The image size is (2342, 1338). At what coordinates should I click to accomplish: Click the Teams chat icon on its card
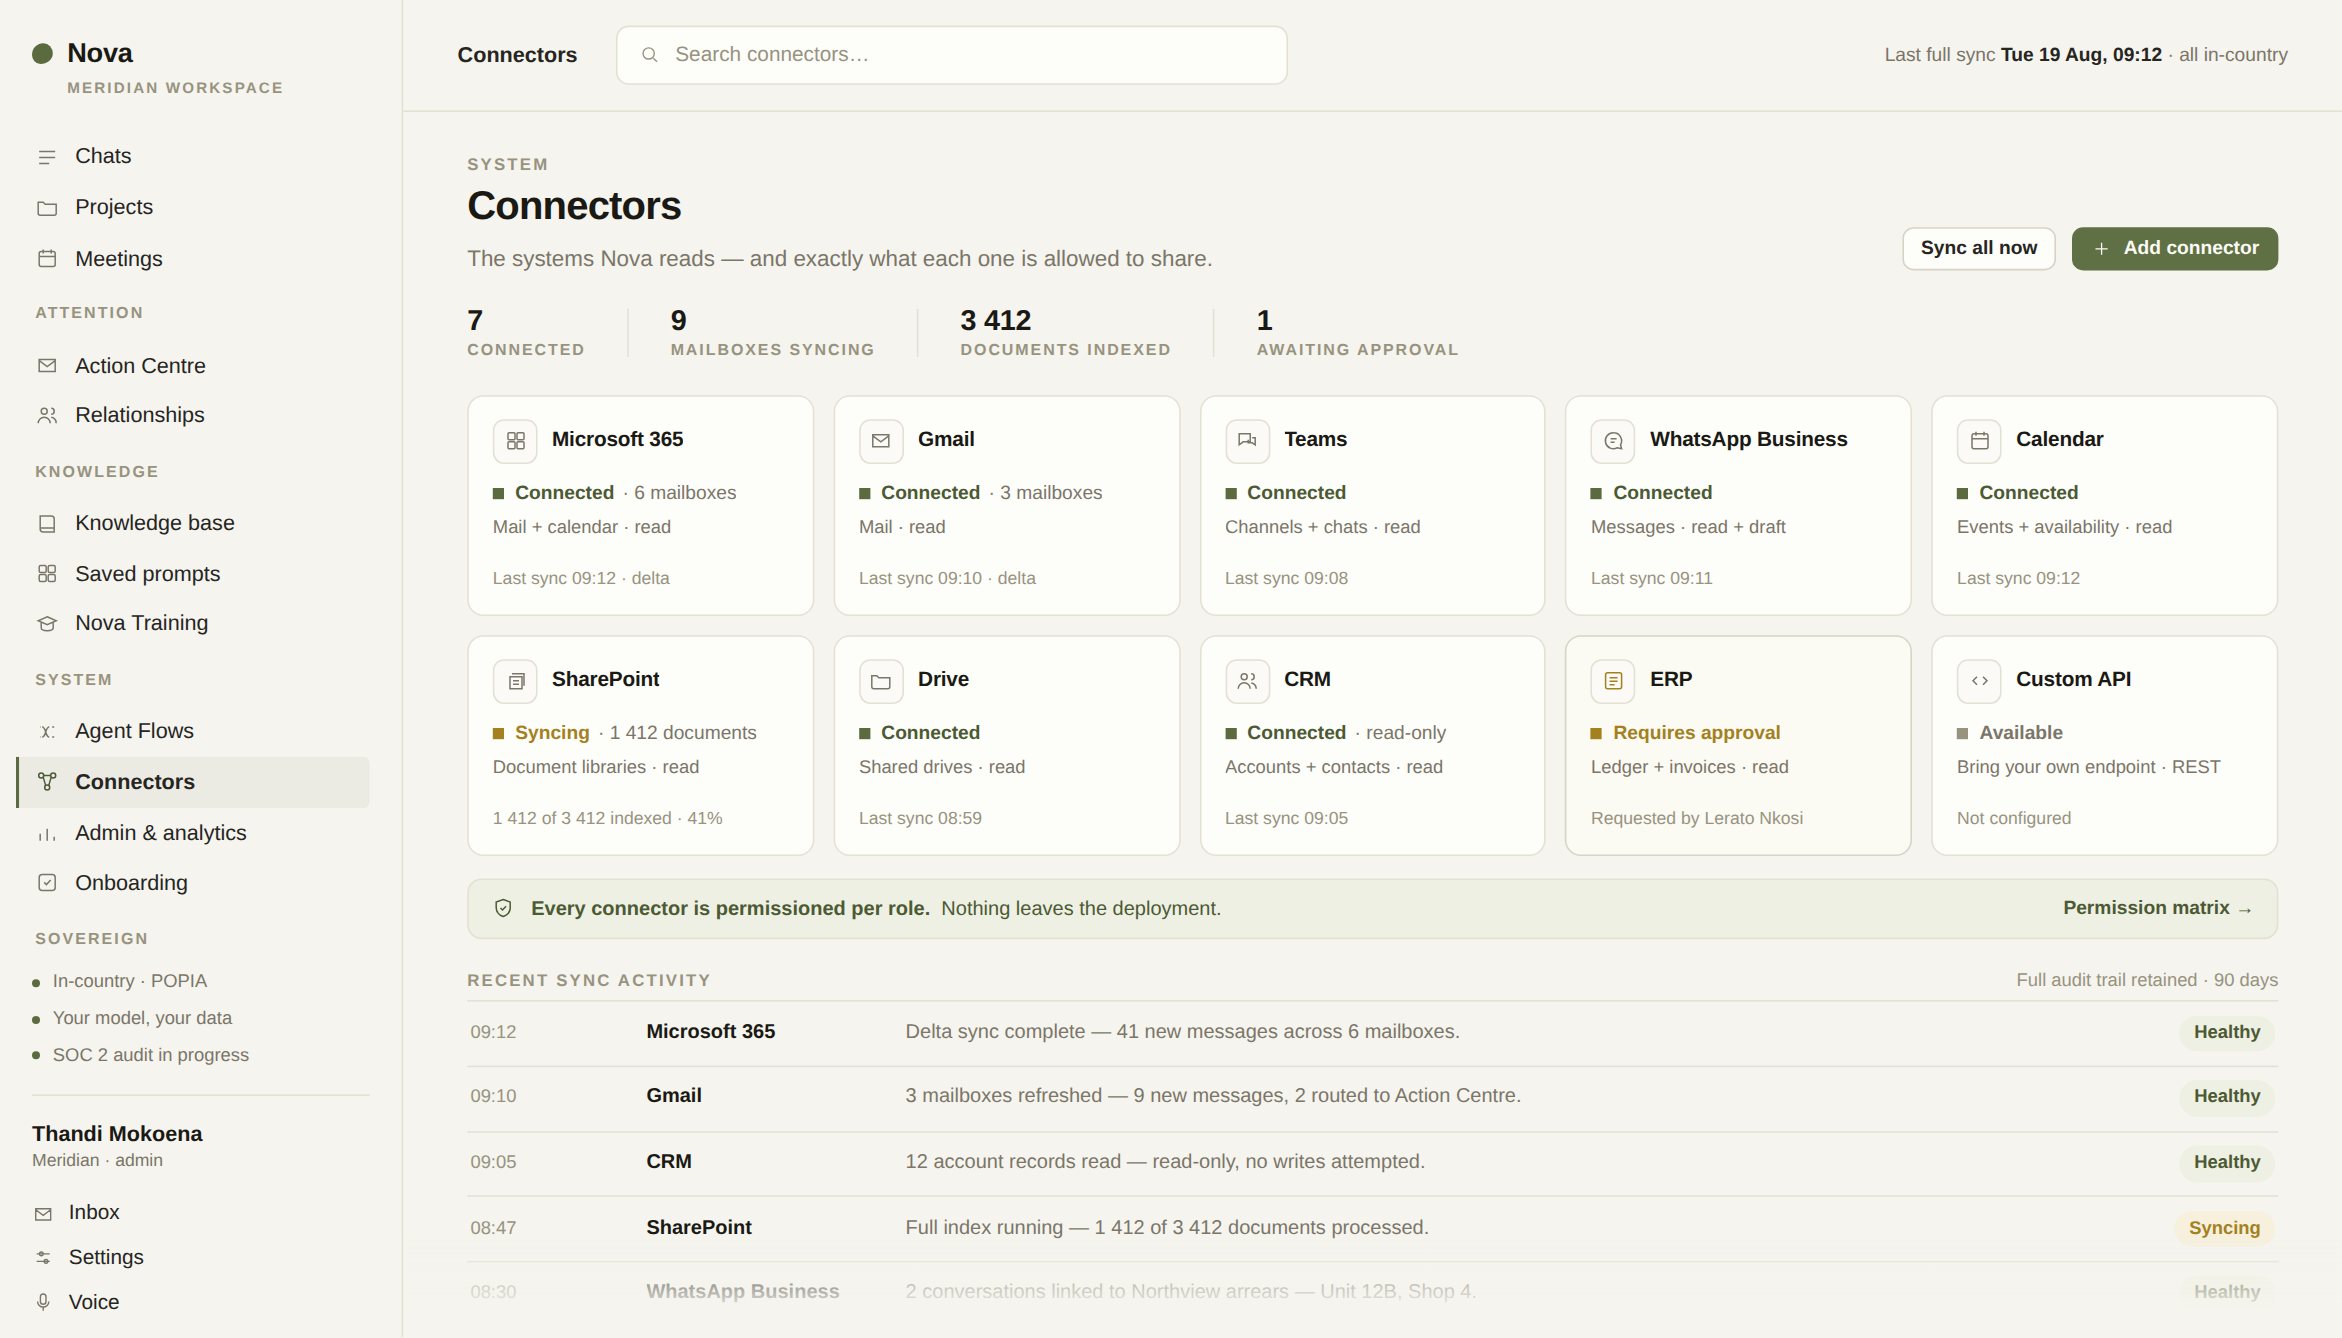click(x=1247, y=441)
